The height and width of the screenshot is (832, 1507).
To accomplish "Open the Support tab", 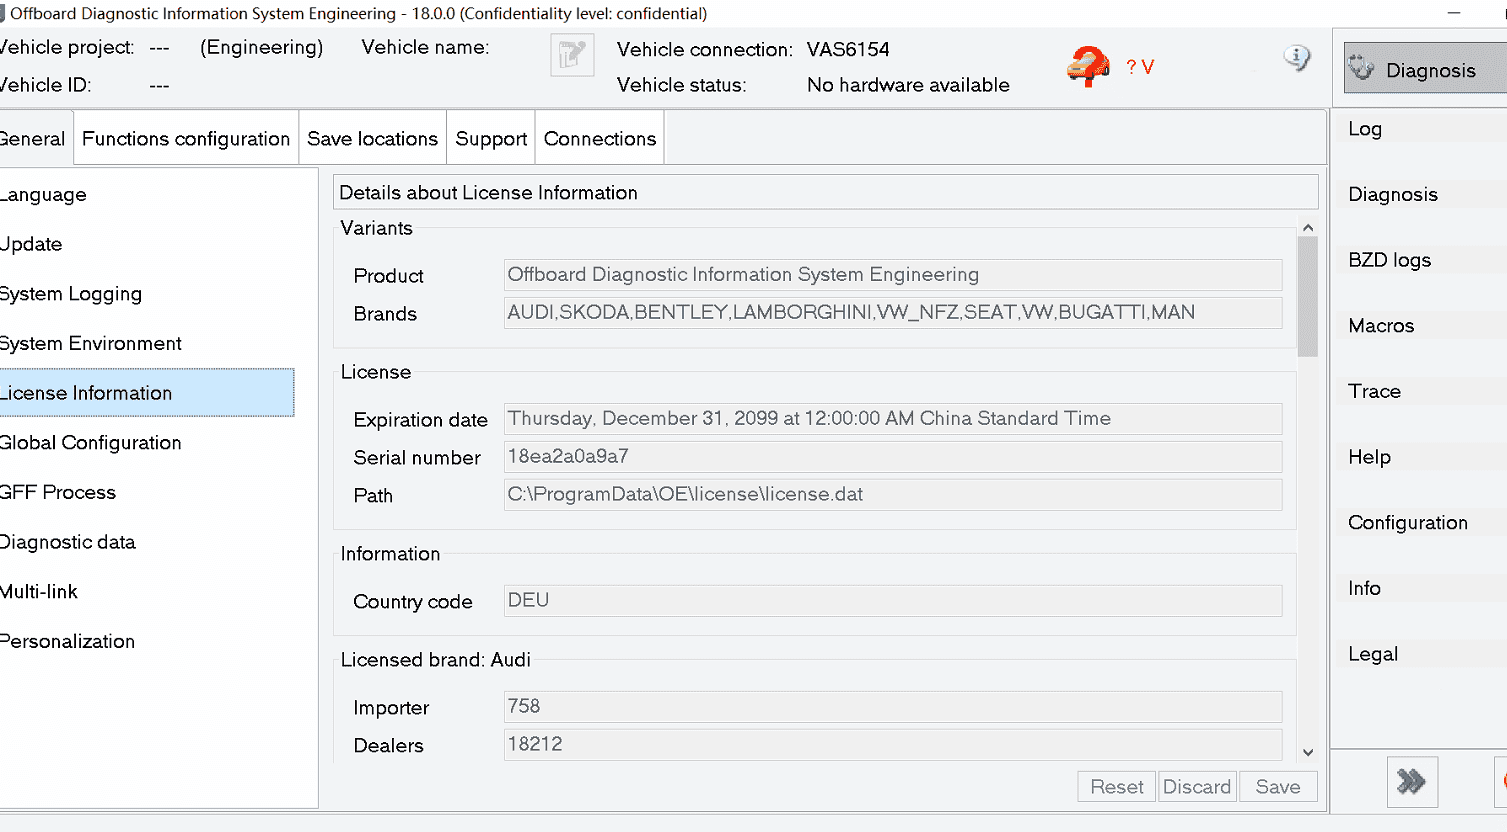I will (491, 138).
